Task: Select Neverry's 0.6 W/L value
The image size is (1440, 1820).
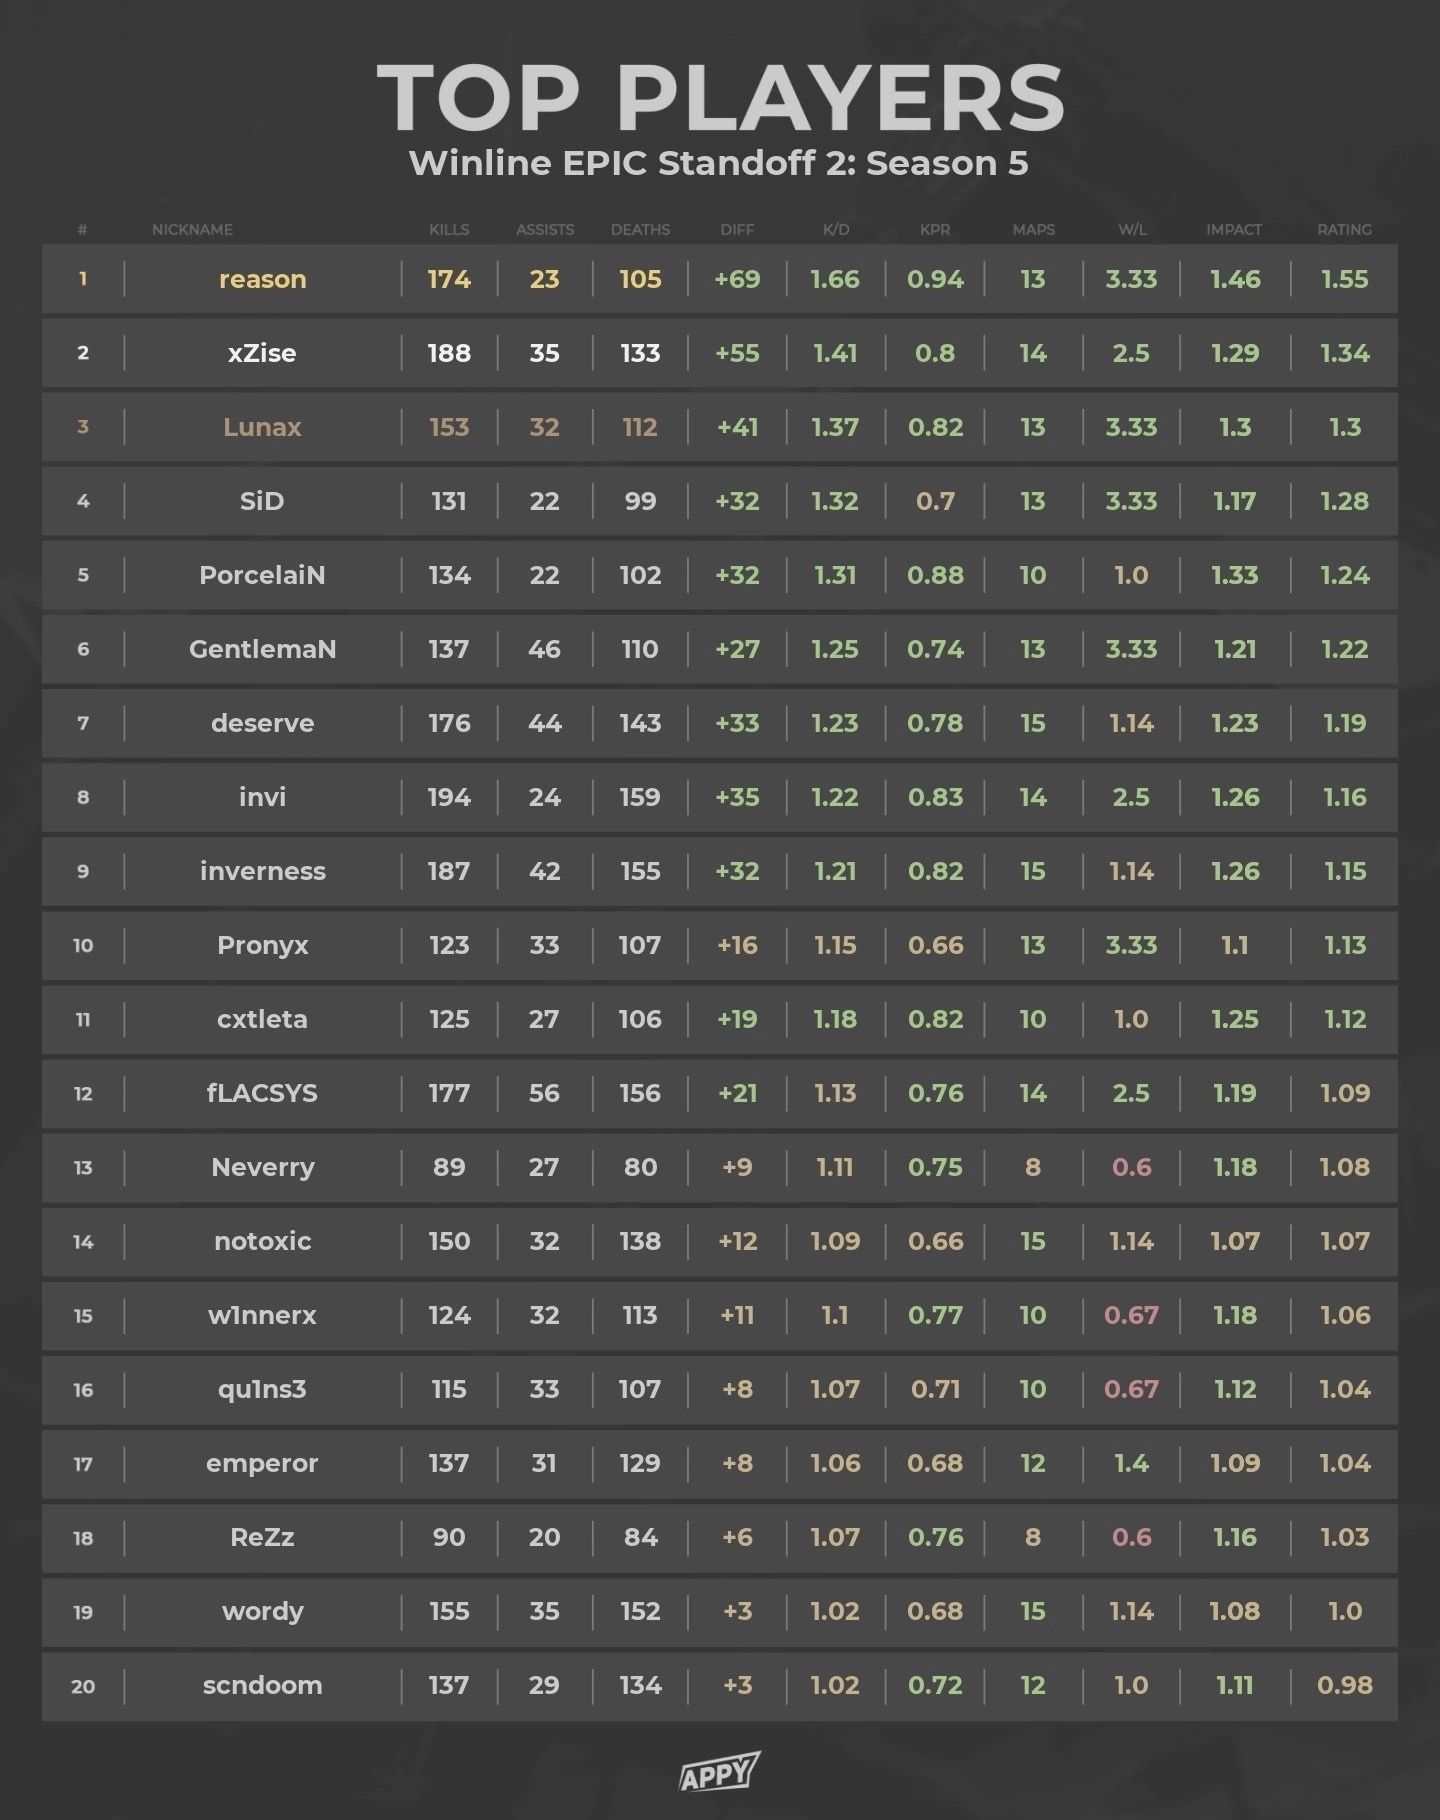Action: click(x=1131, y=1167)
